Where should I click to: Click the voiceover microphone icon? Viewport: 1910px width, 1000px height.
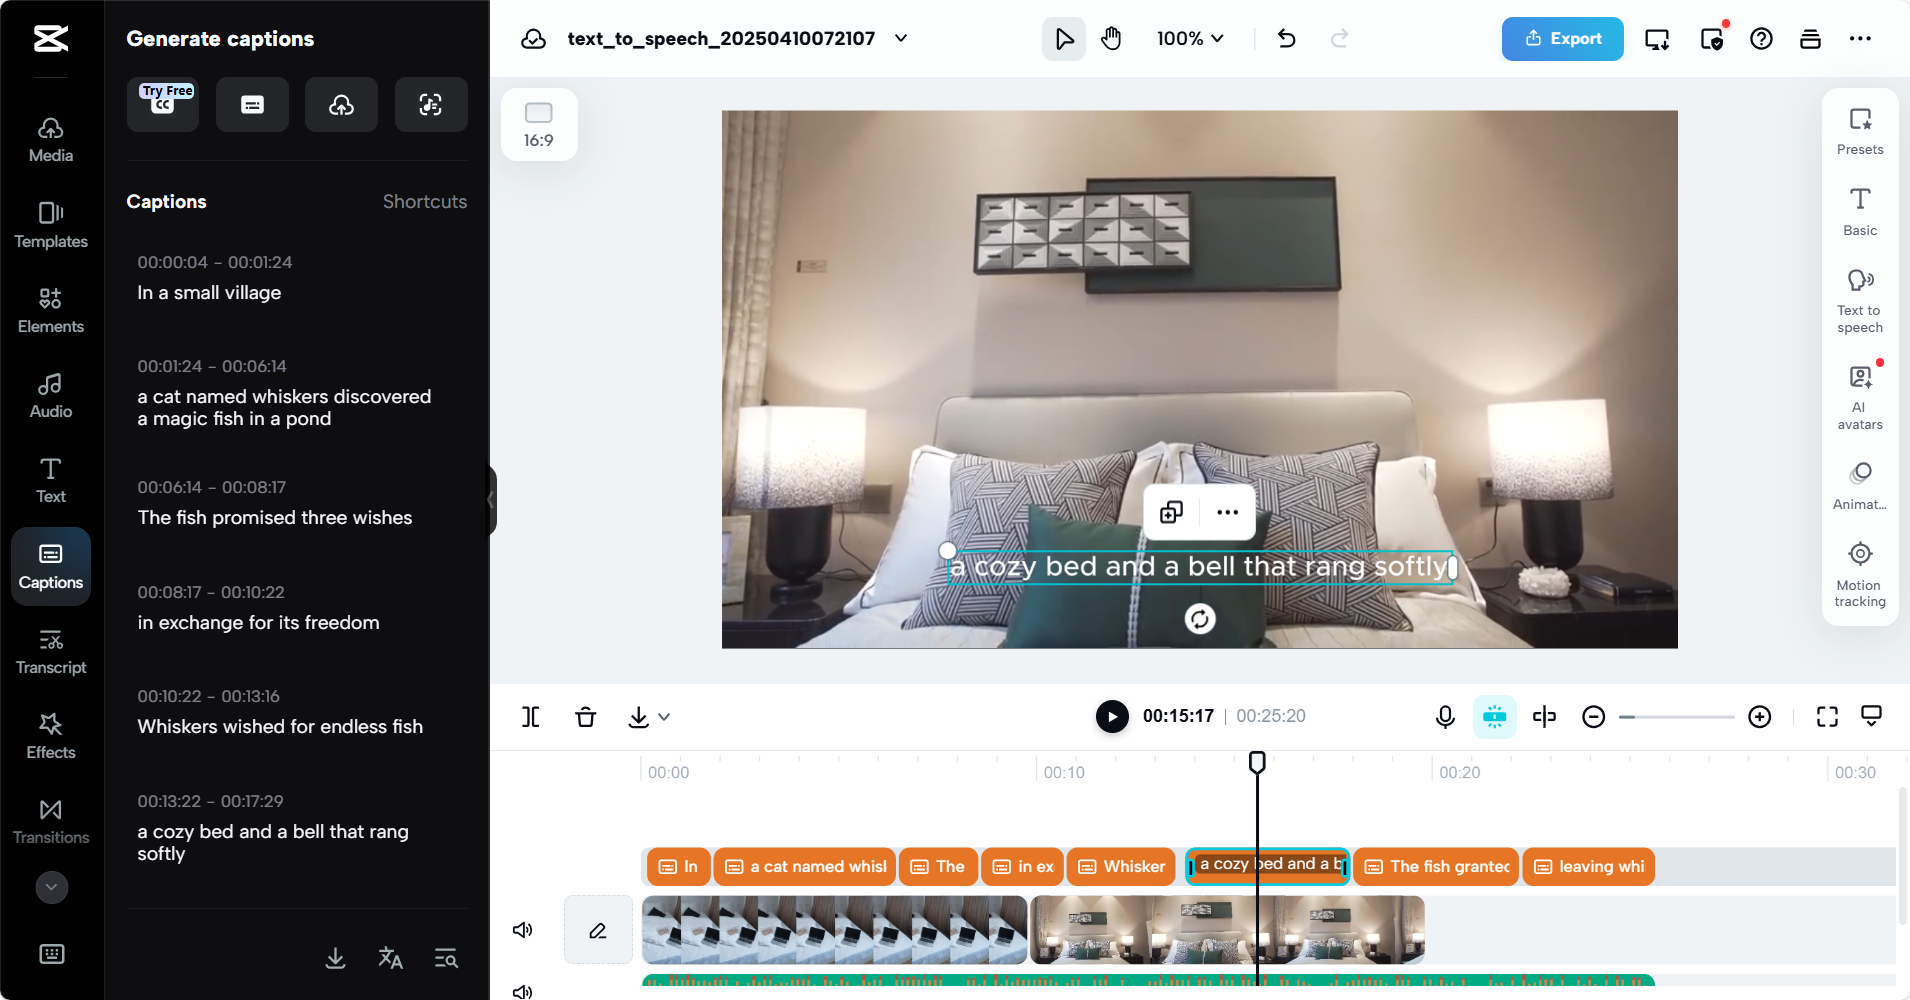pyautogui.click(x=1444, y=716)
